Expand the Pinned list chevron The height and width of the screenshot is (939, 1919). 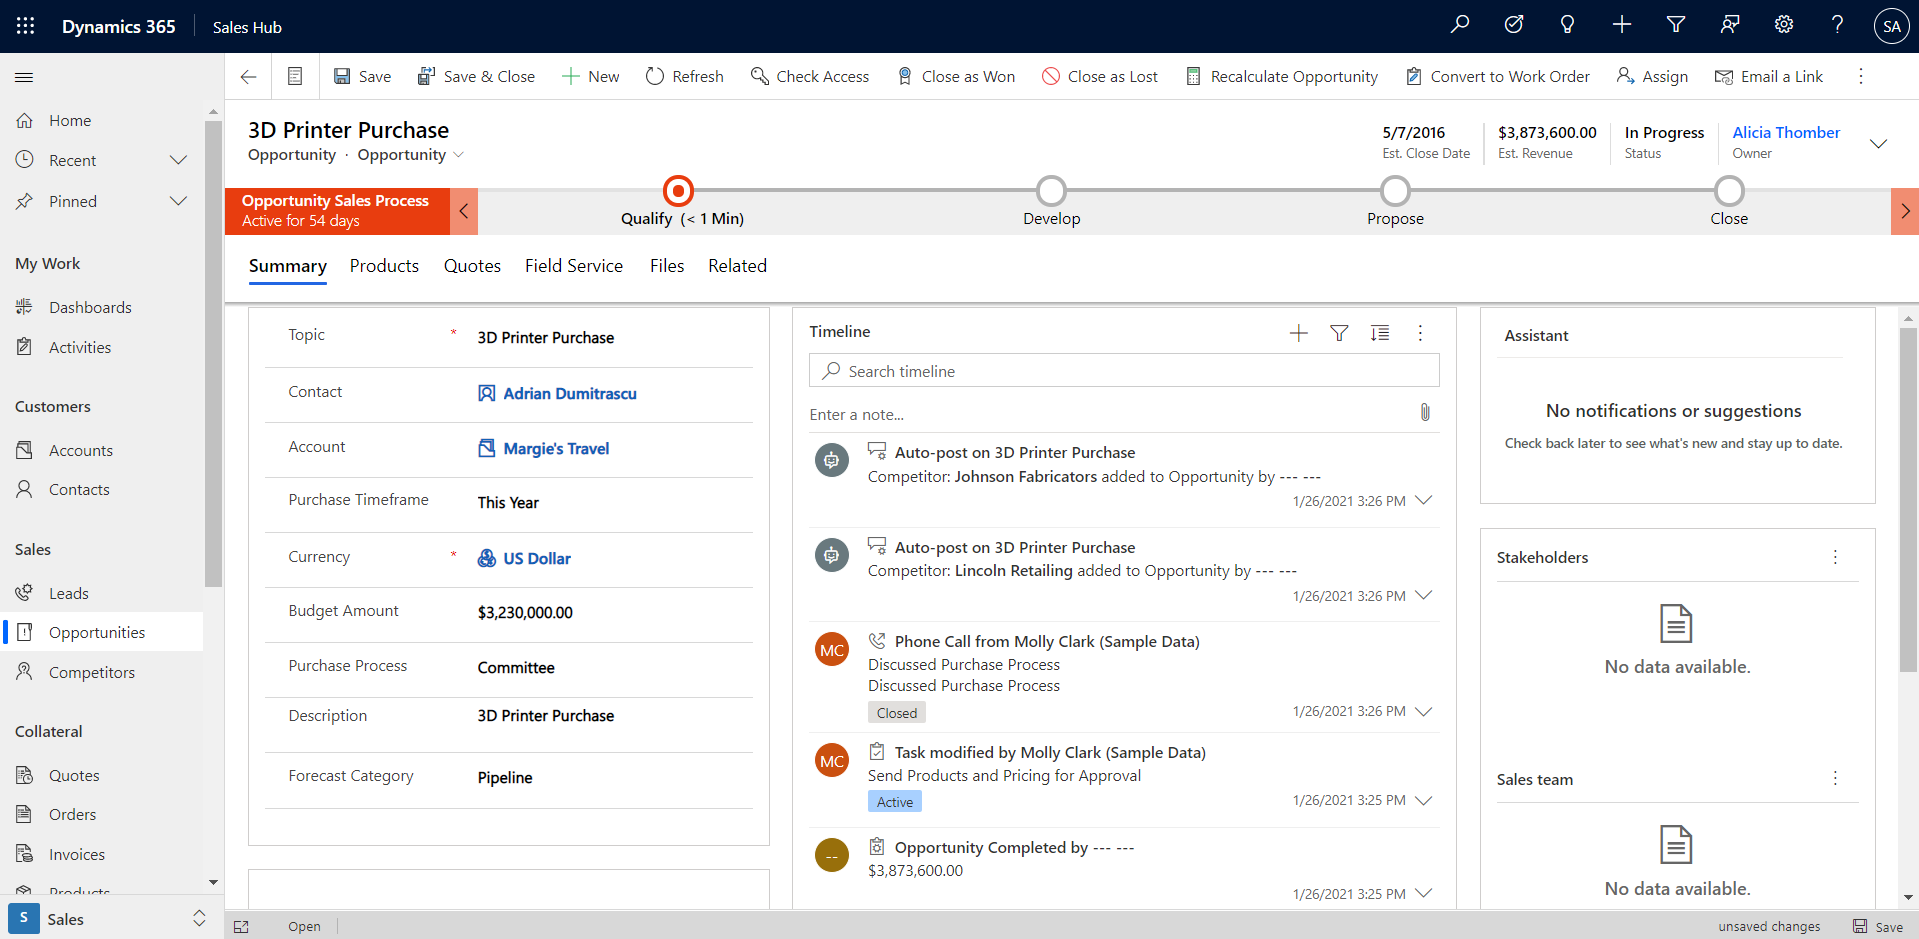[178, 201]
